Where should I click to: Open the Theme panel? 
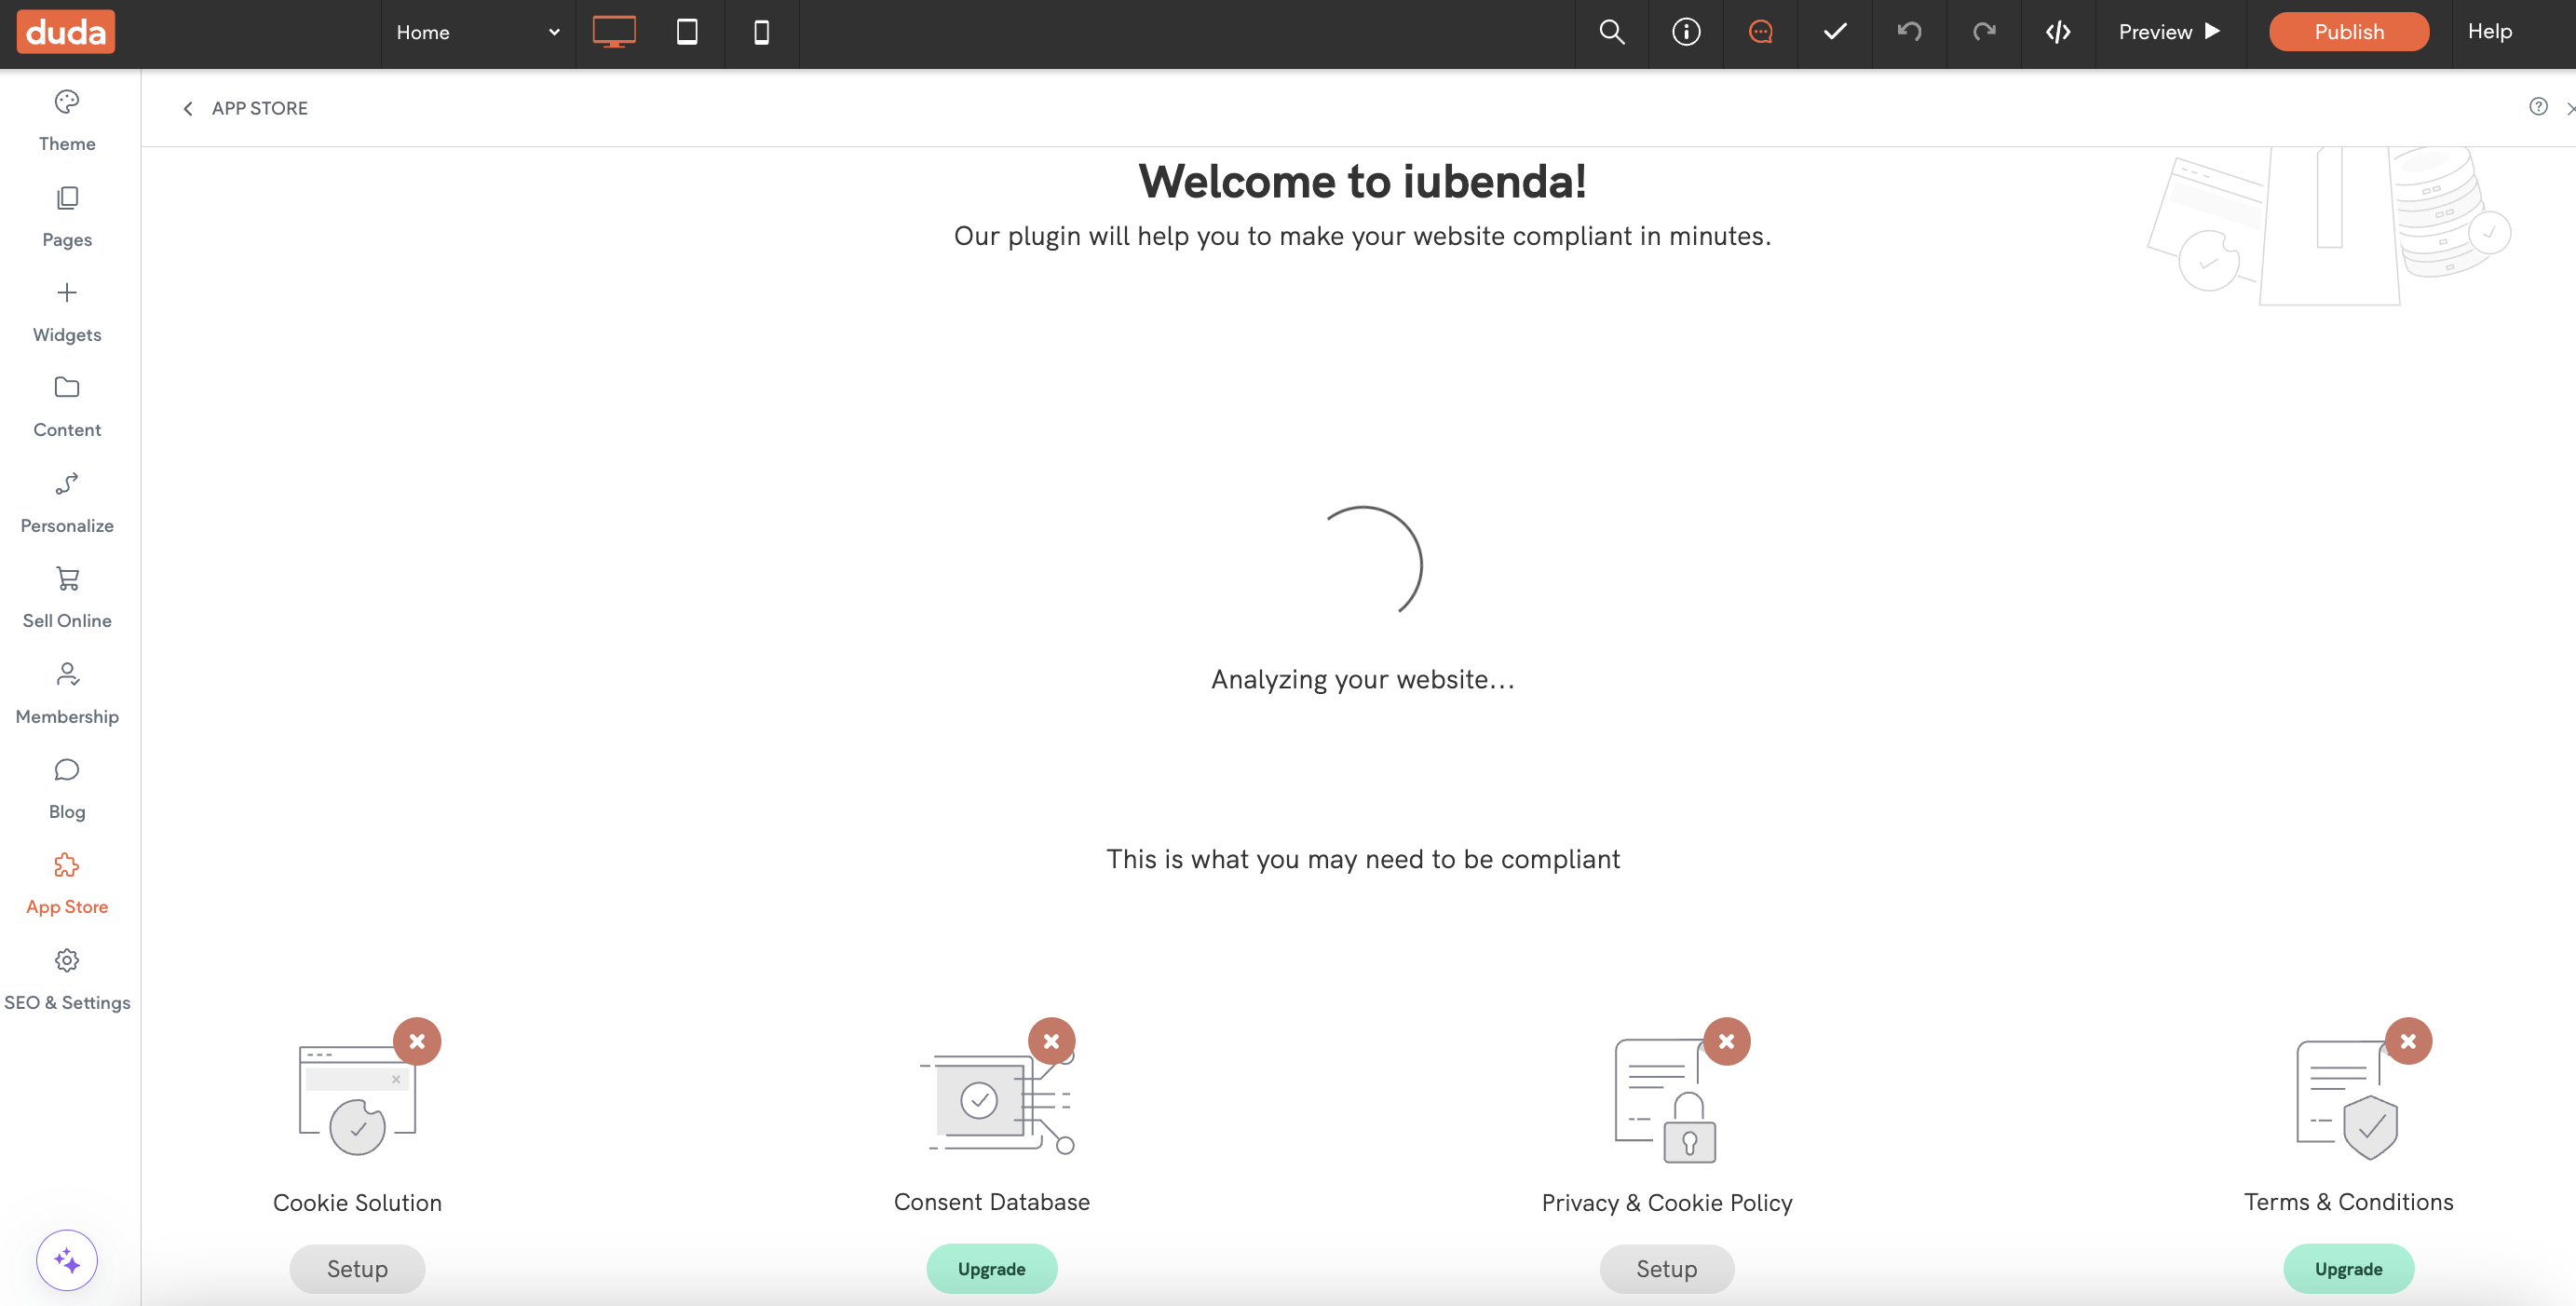tap(67, 120)
